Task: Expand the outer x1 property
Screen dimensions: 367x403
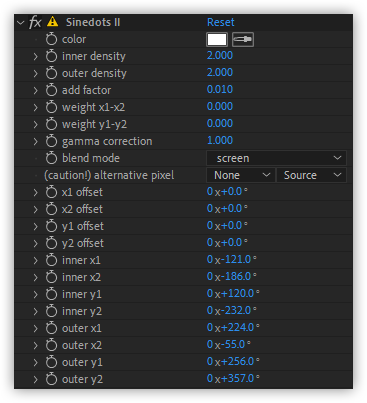Action: pos(35,328)
